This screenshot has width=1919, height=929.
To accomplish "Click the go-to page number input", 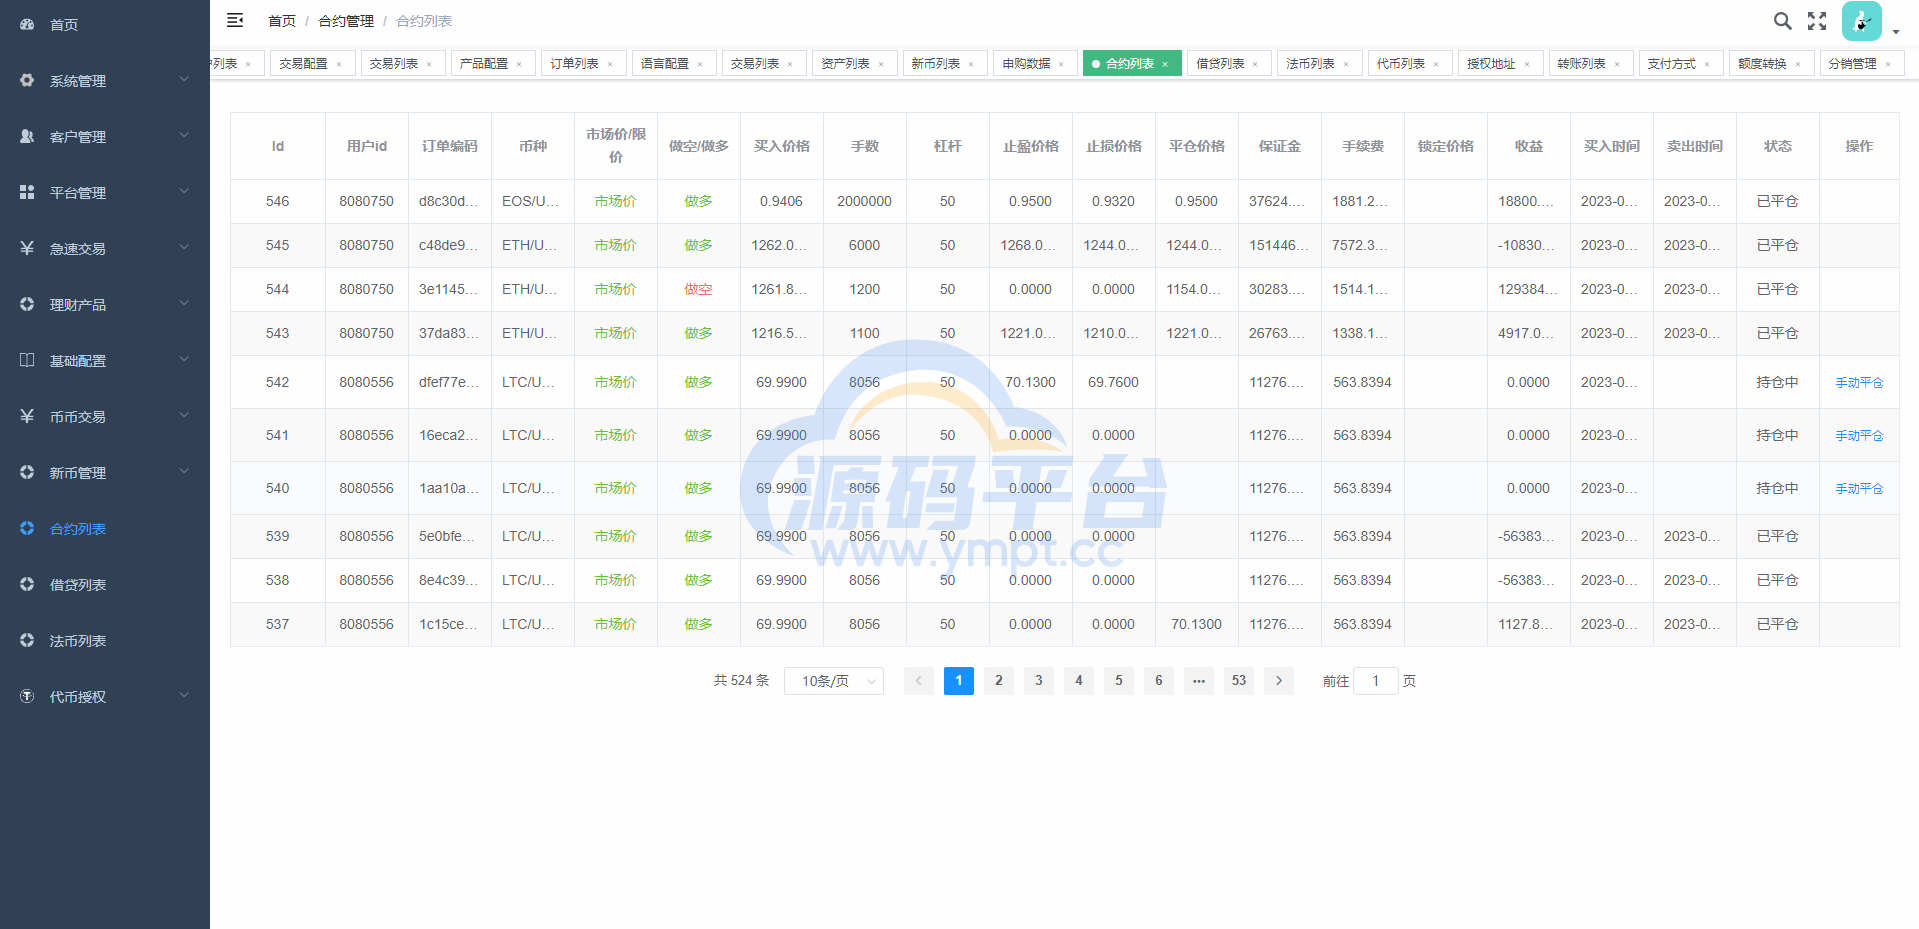I will tap(1375, 681).
